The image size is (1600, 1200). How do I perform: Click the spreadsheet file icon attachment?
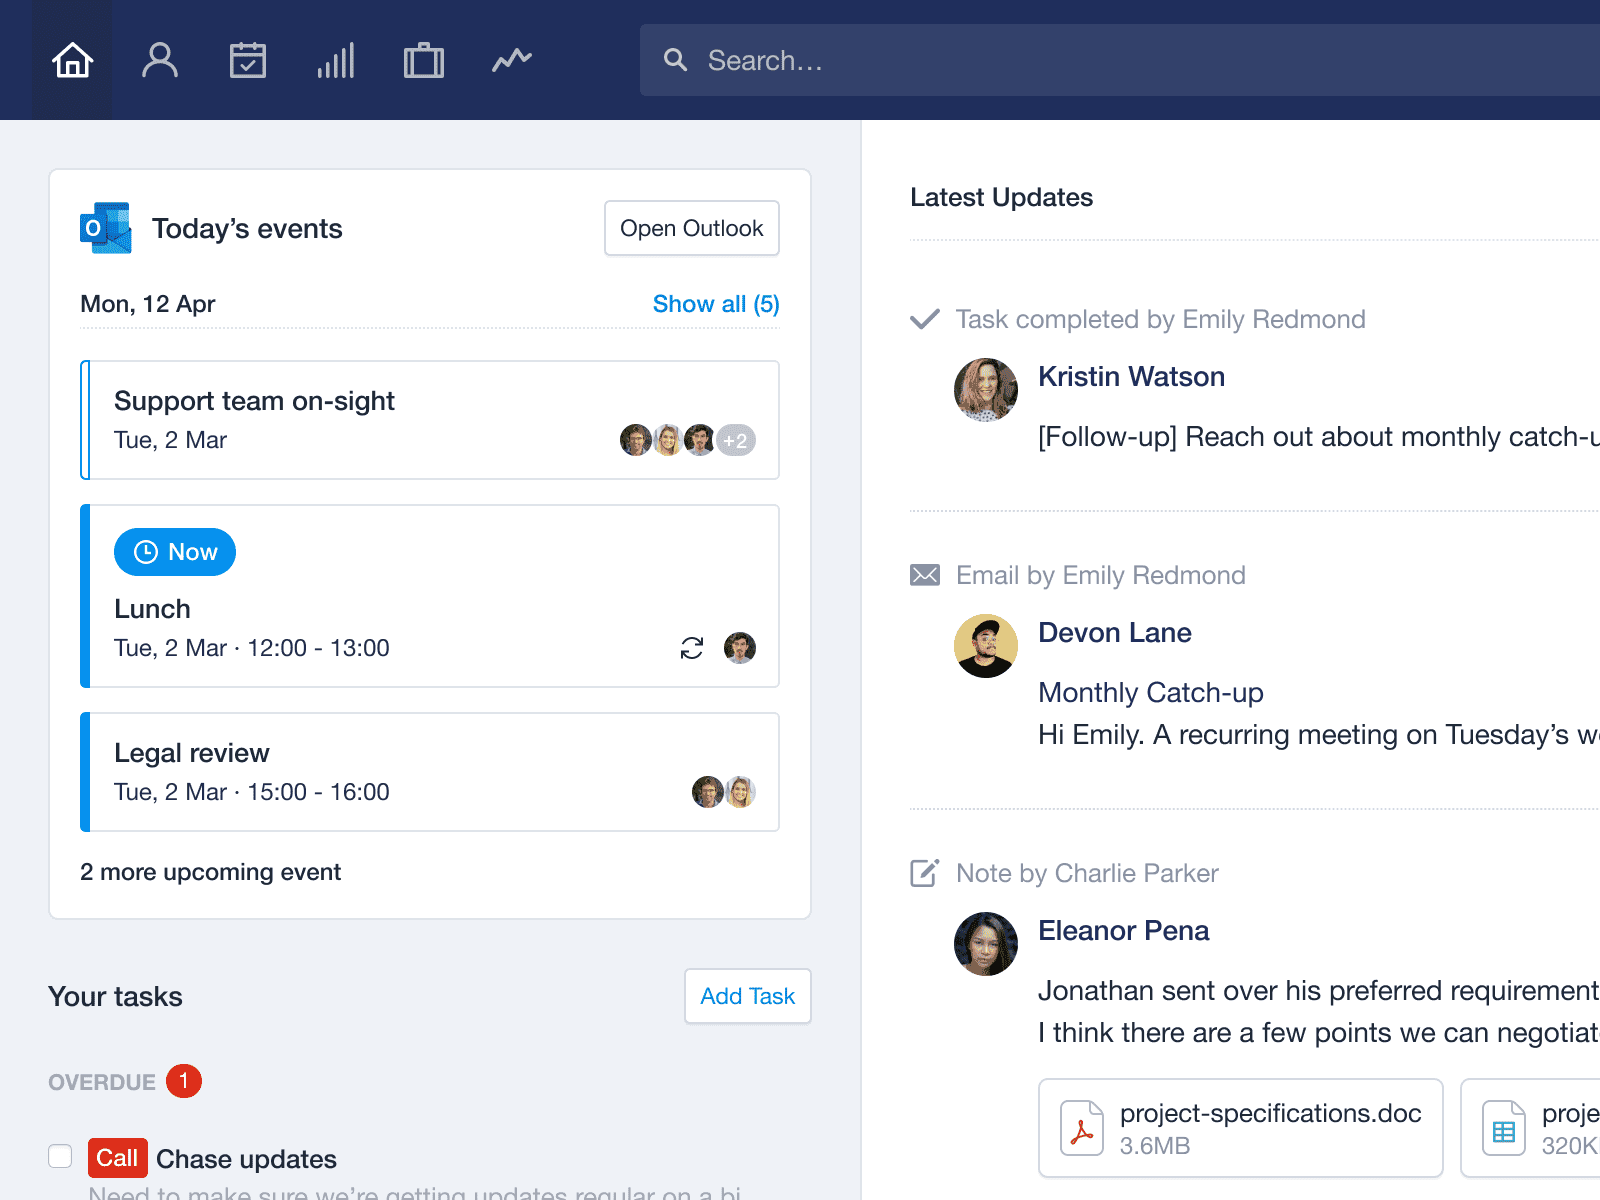(1504, 1128)
